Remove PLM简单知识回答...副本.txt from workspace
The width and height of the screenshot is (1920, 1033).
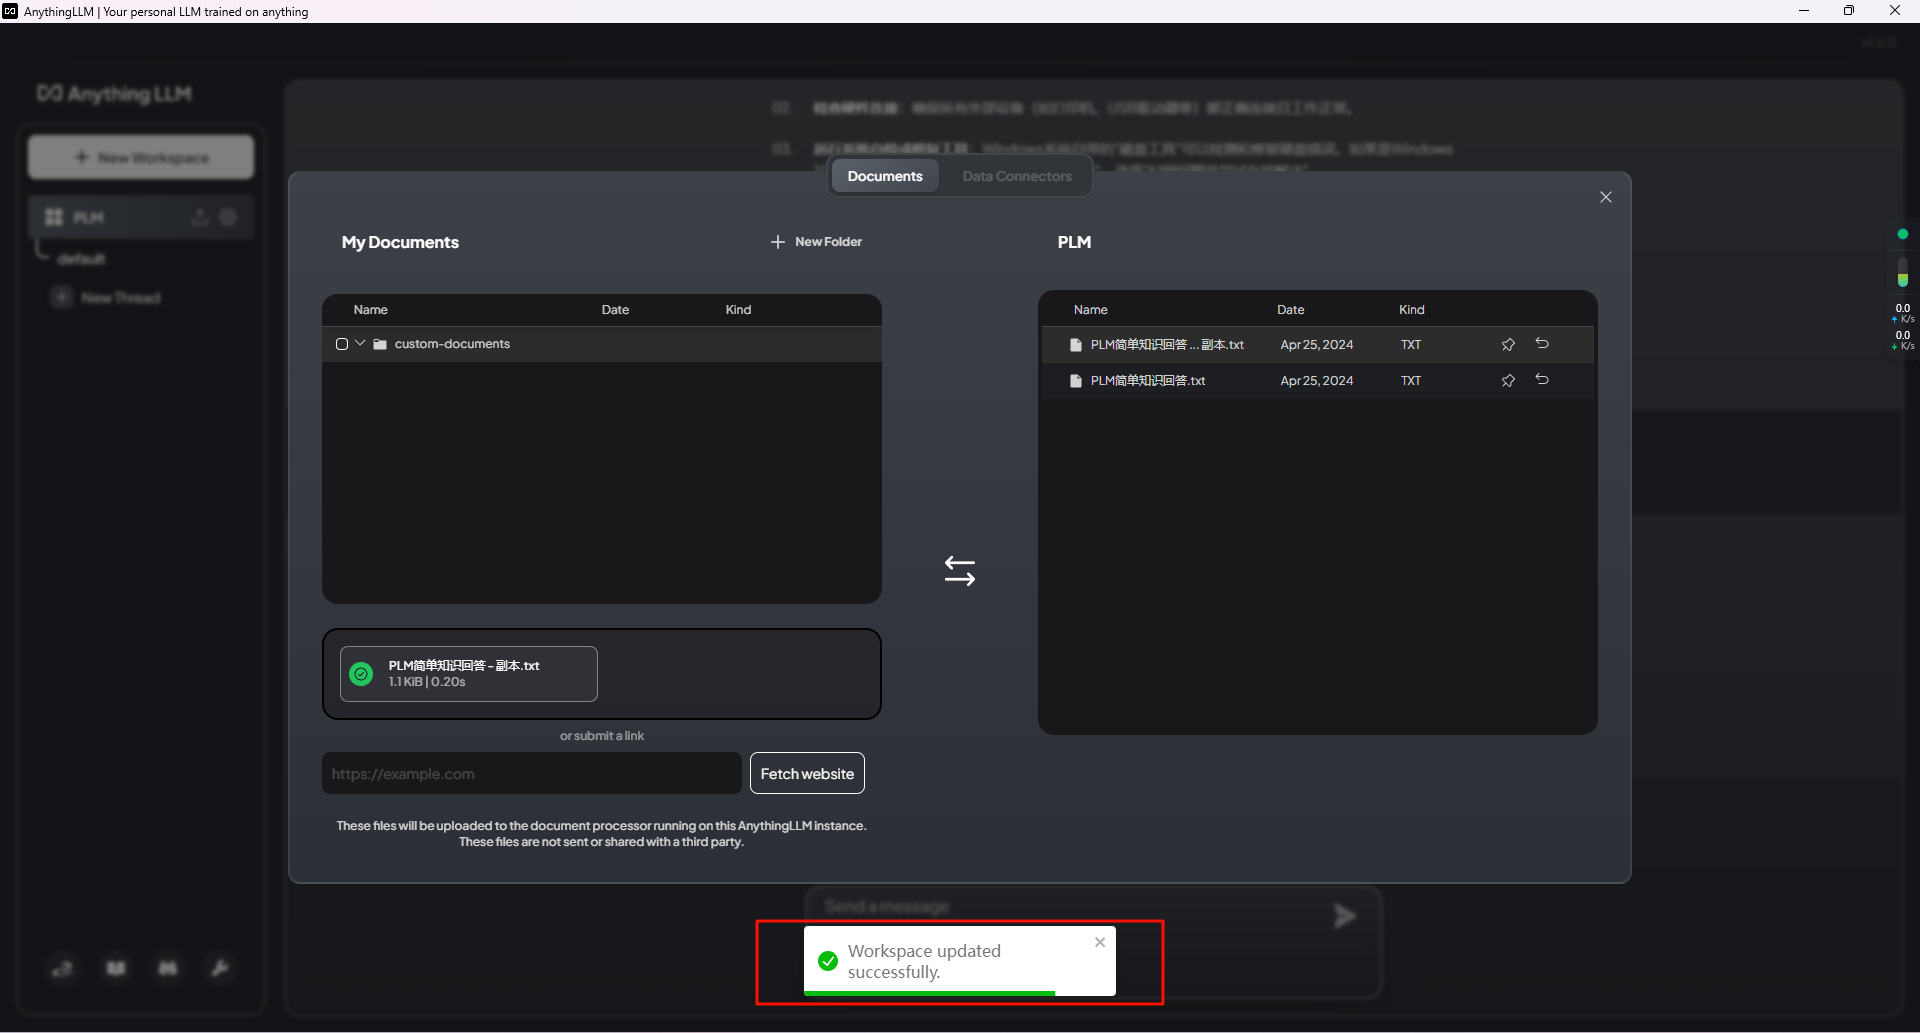(x=1542, y=343)
